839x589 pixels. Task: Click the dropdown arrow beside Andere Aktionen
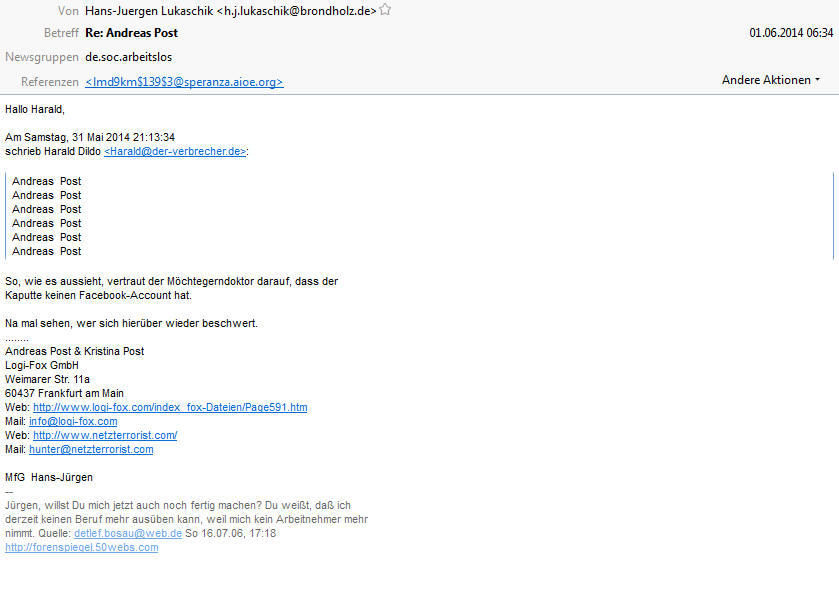click(817, 80)
